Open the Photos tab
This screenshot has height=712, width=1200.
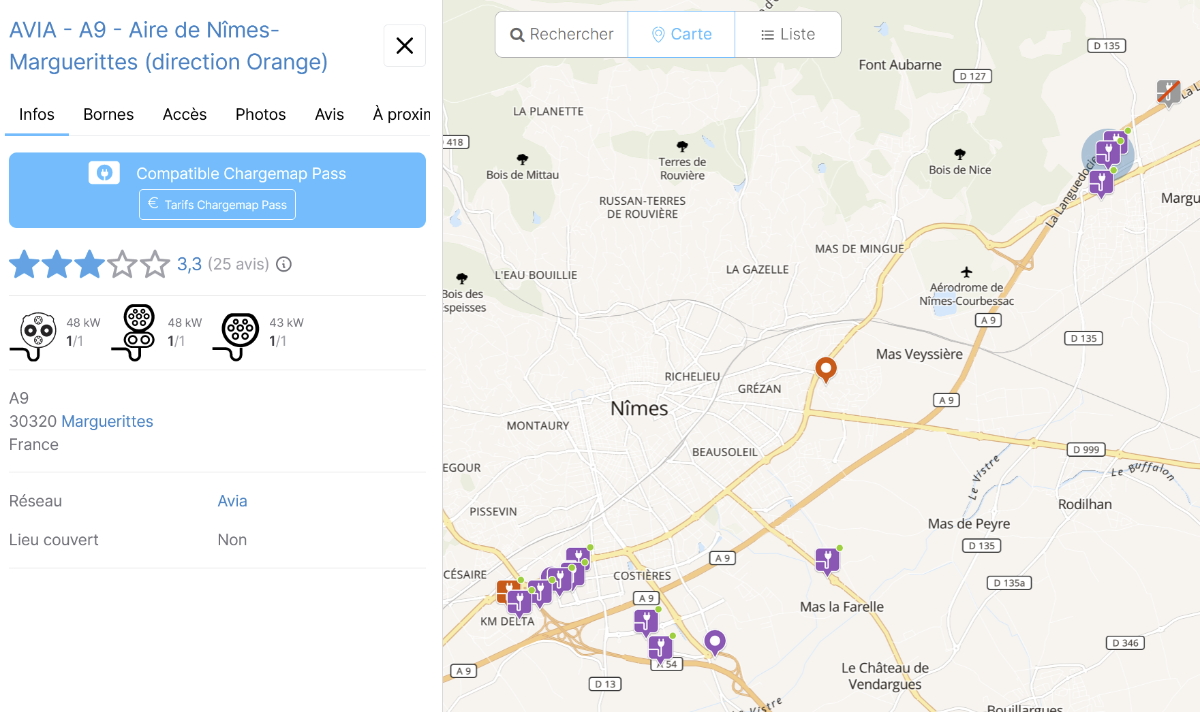pyautogui.click(x=261, y=115)
